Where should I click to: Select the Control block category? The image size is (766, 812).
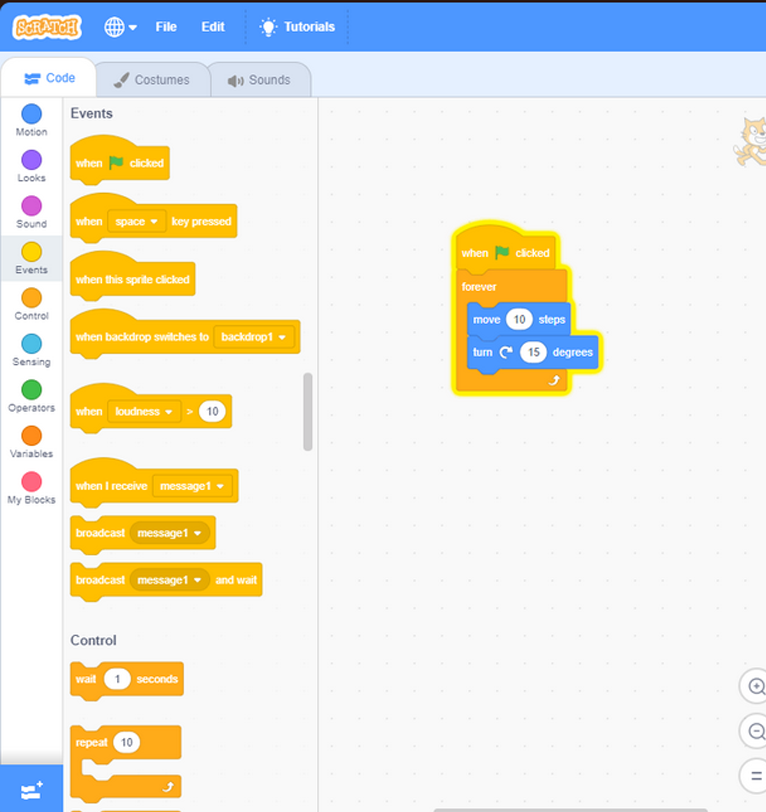[x=31, y=304]
